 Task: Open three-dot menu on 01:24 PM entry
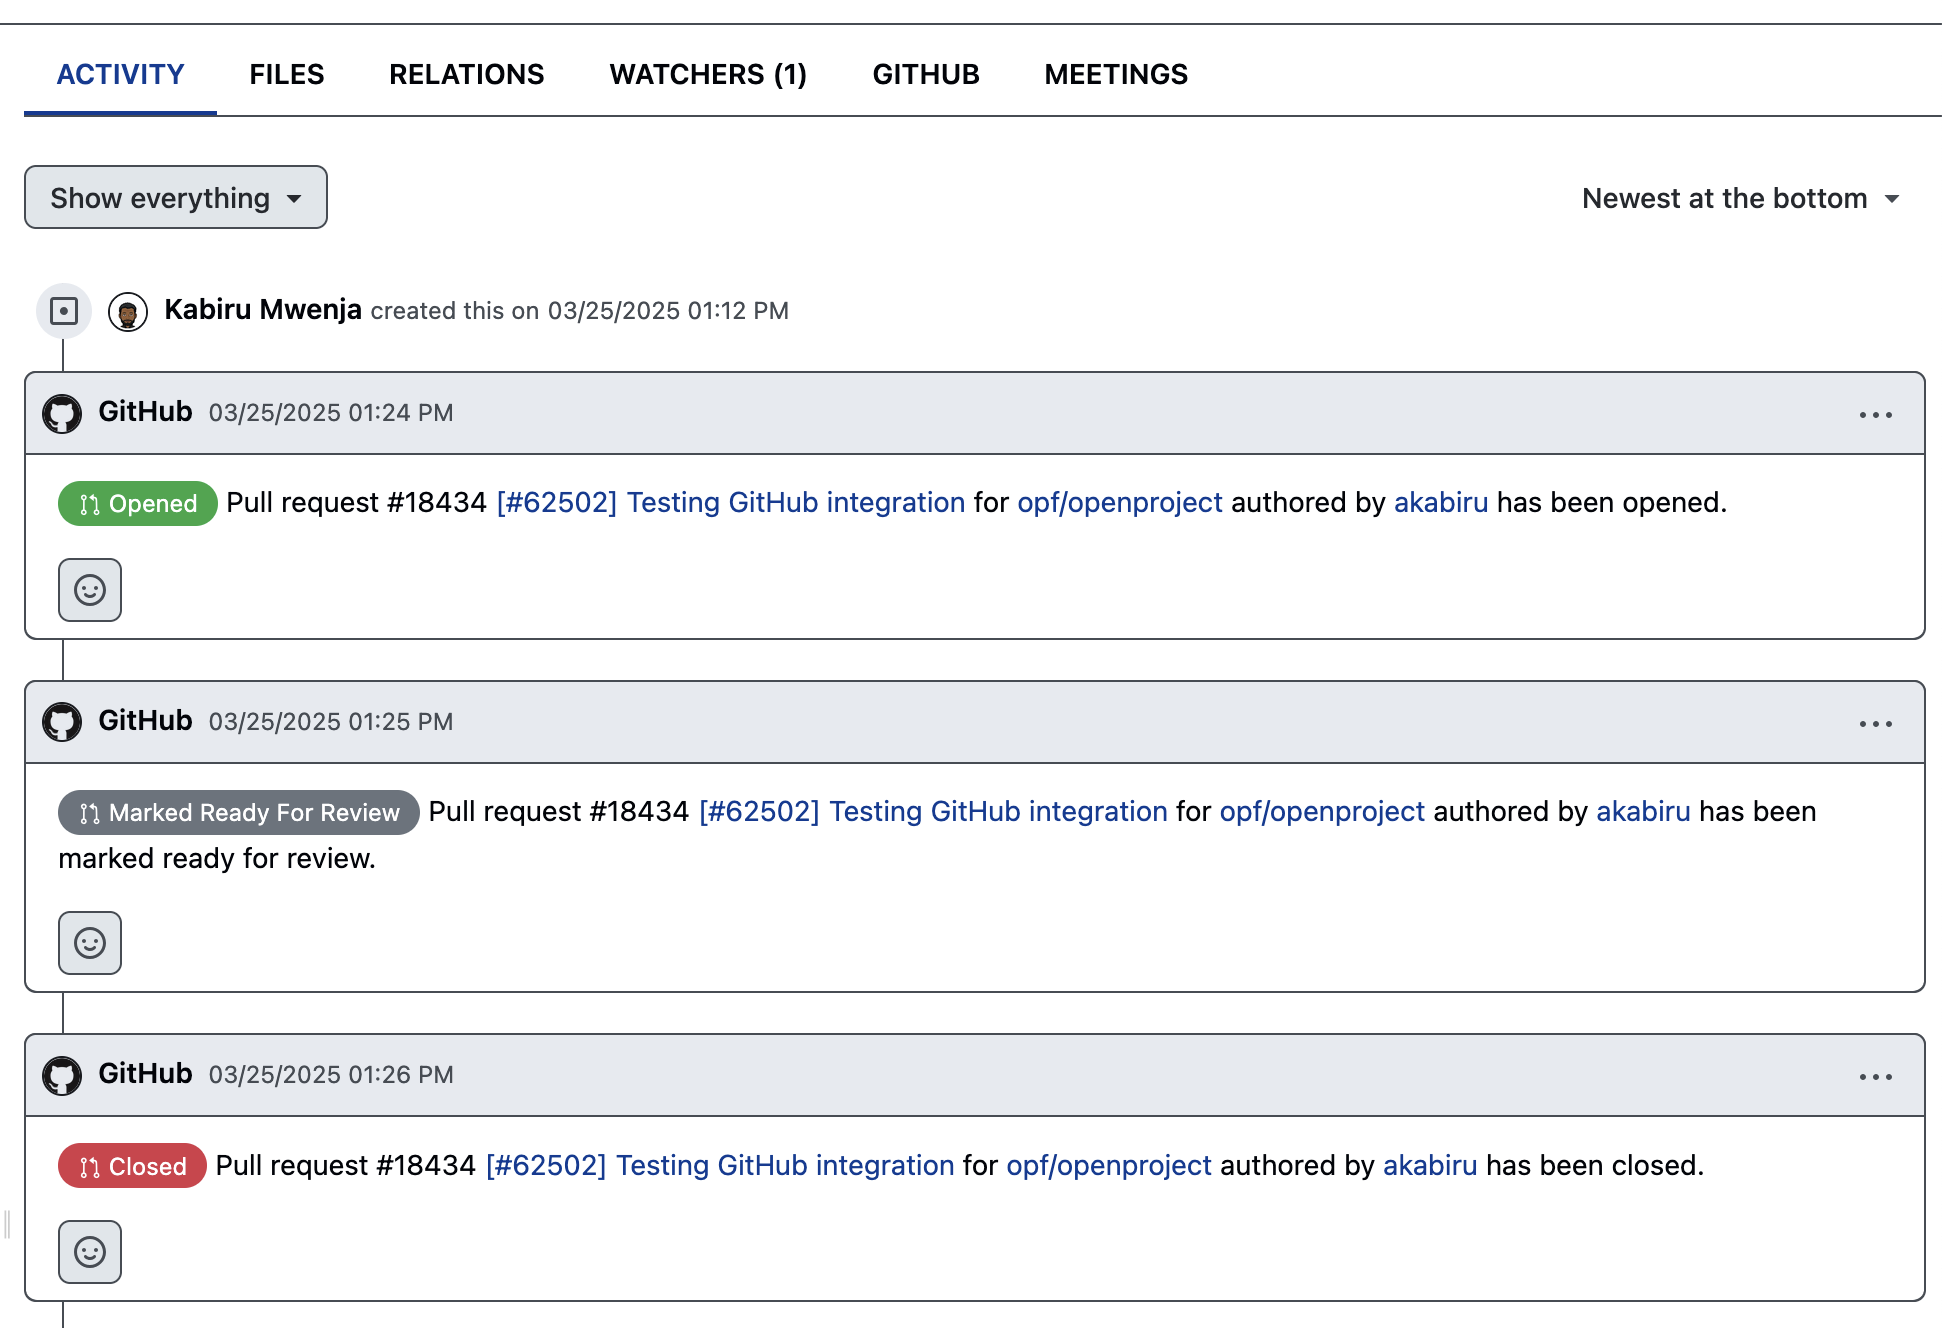(x=1875, y=415)
